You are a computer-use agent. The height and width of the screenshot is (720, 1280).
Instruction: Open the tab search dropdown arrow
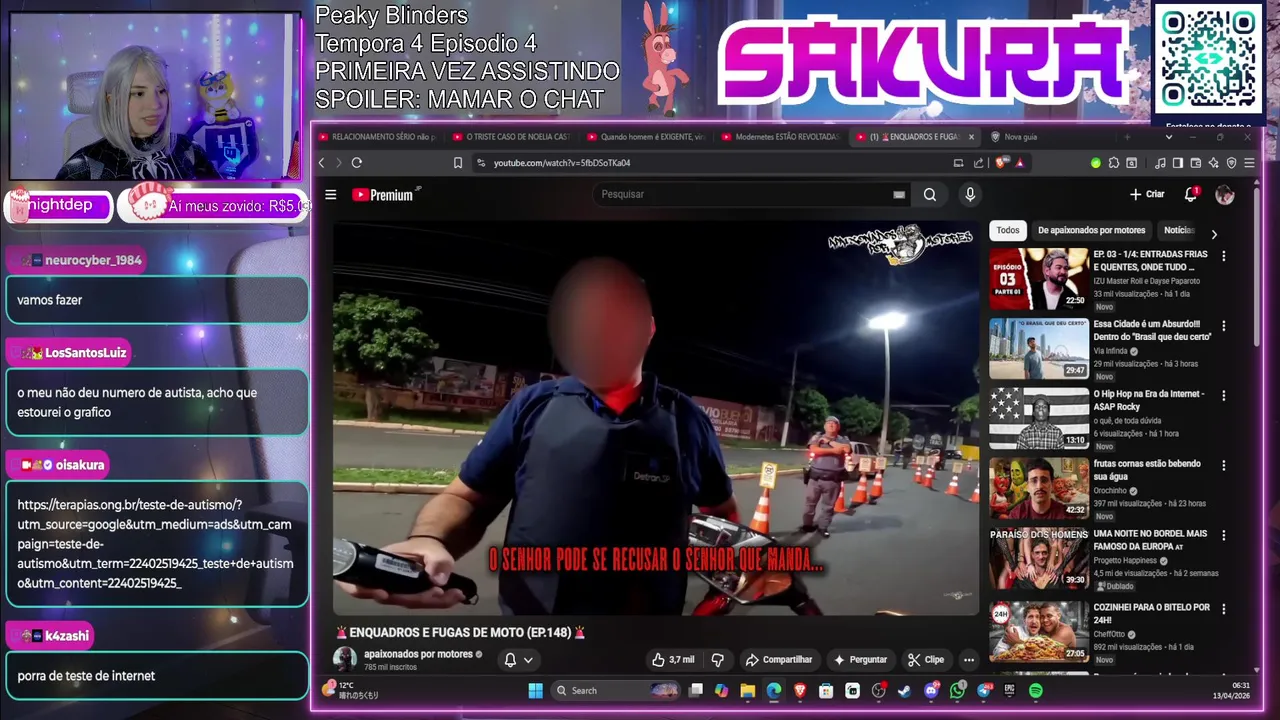point(1169,137)
